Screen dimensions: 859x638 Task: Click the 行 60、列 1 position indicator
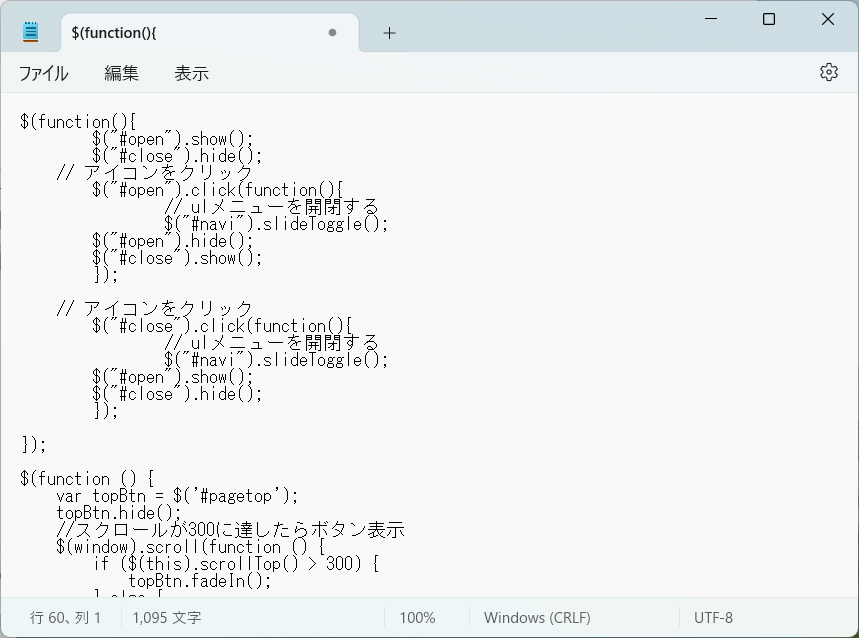click(x=65, y=618)
